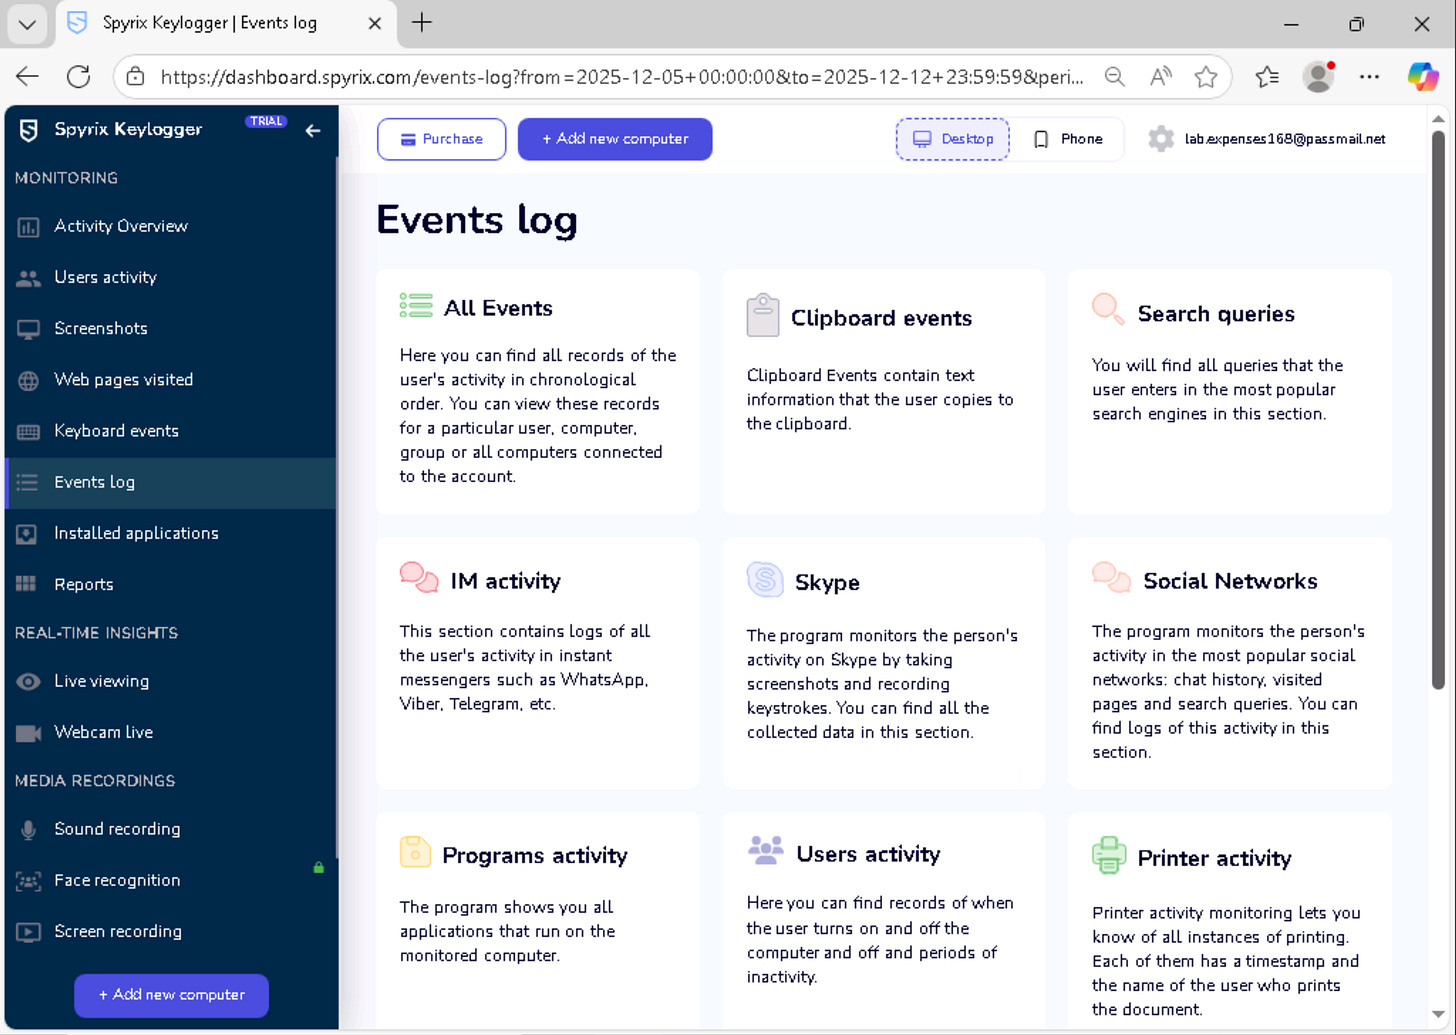
Task: Switch to Phone view
Action: [x=1067, y=139]
